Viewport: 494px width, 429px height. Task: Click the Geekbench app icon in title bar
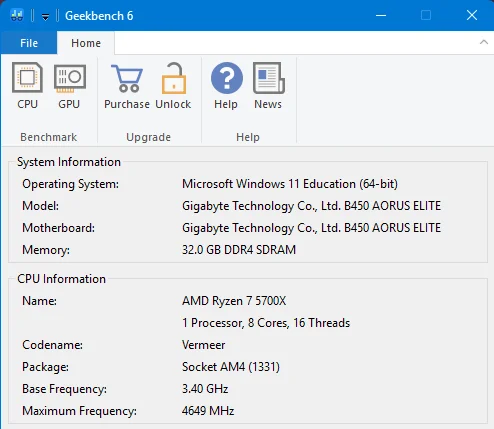[x=17, y=15]
